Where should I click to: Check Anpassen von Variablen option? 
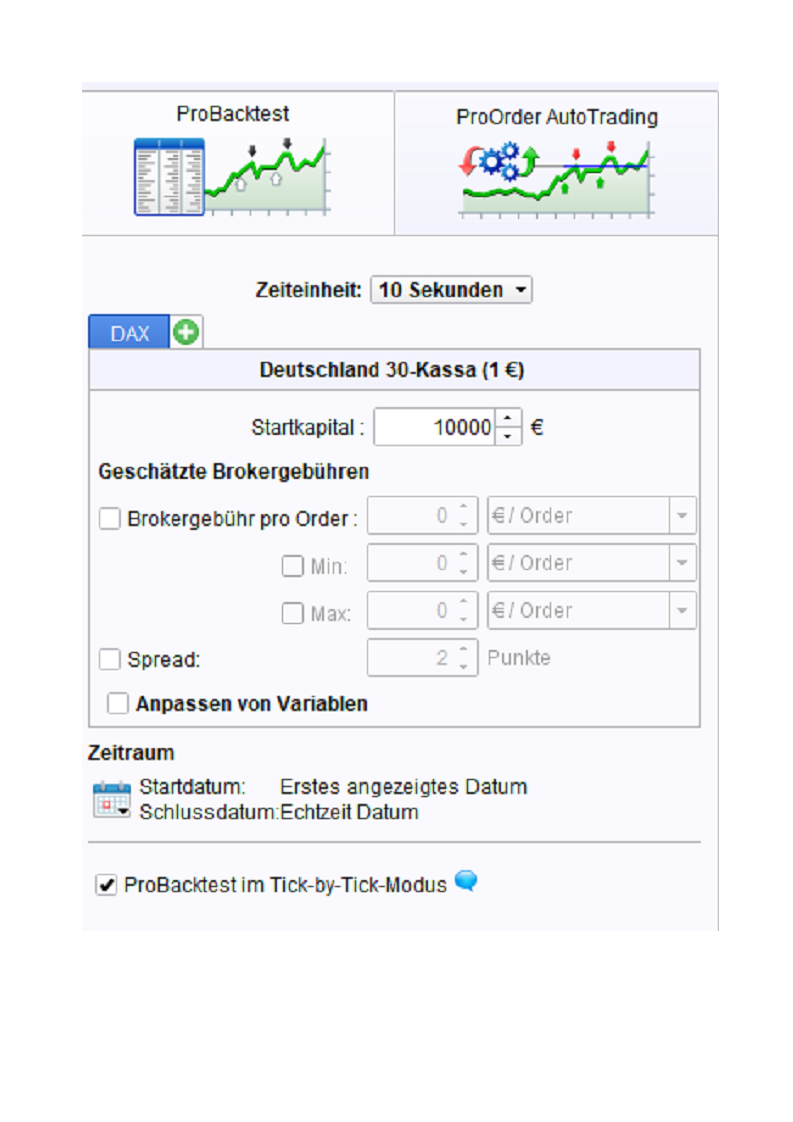[118, 704]
